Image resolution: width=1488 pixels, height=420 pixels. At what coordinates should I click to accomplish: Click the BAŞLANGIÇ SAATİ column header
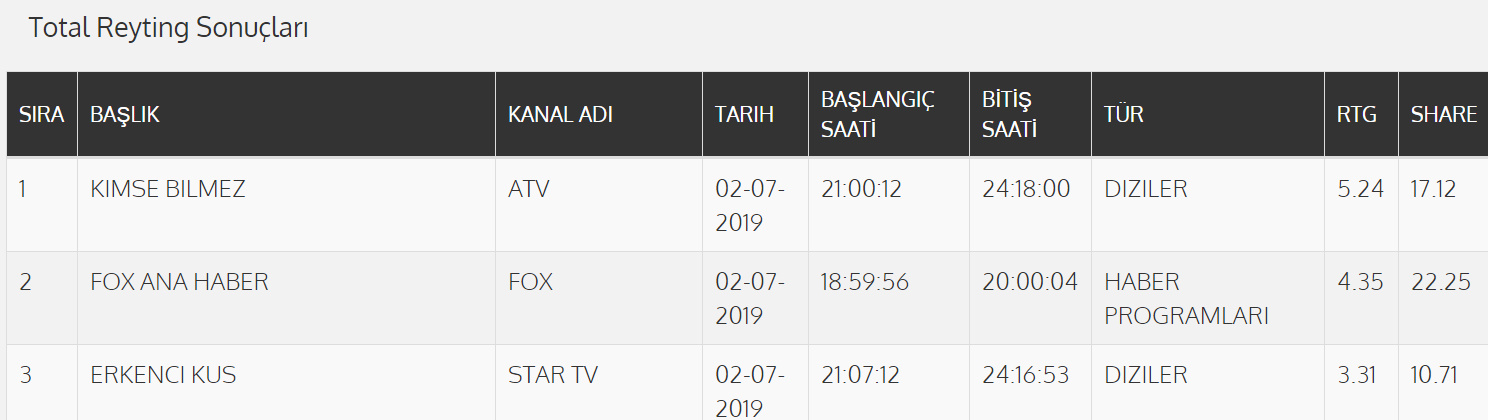877,114
